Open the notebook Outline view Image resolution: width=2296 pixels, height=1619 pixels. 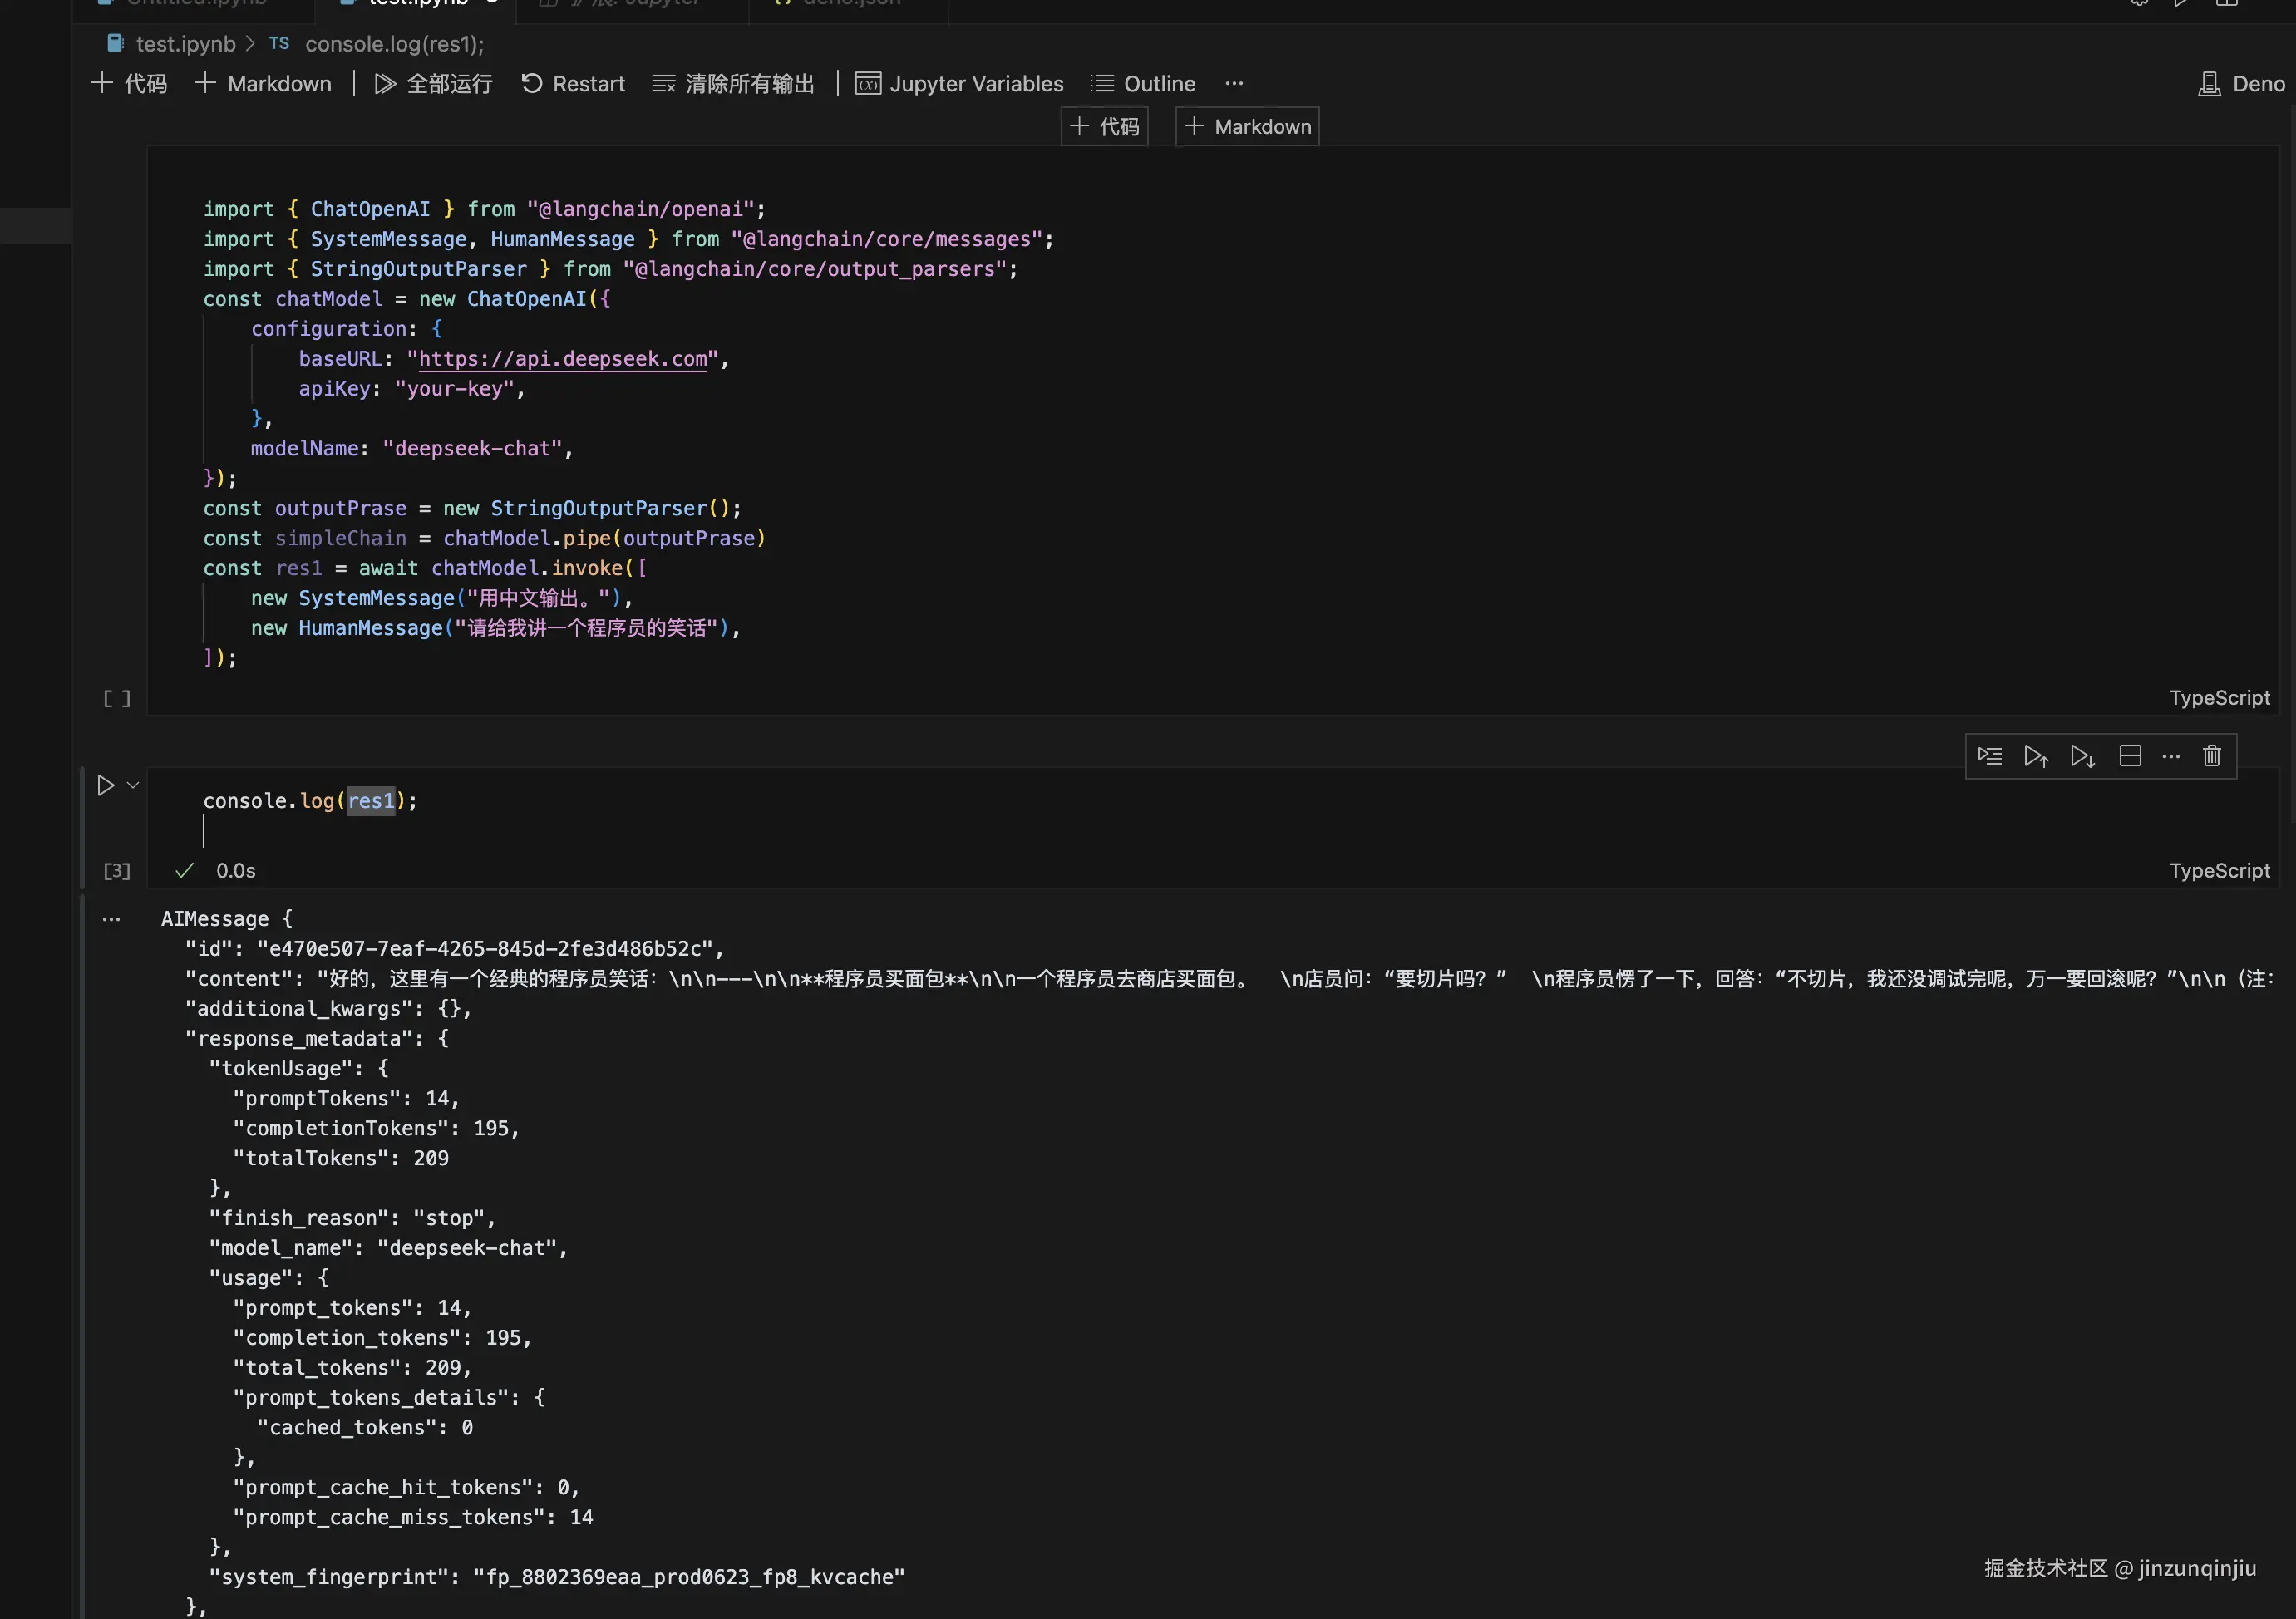1143,84
